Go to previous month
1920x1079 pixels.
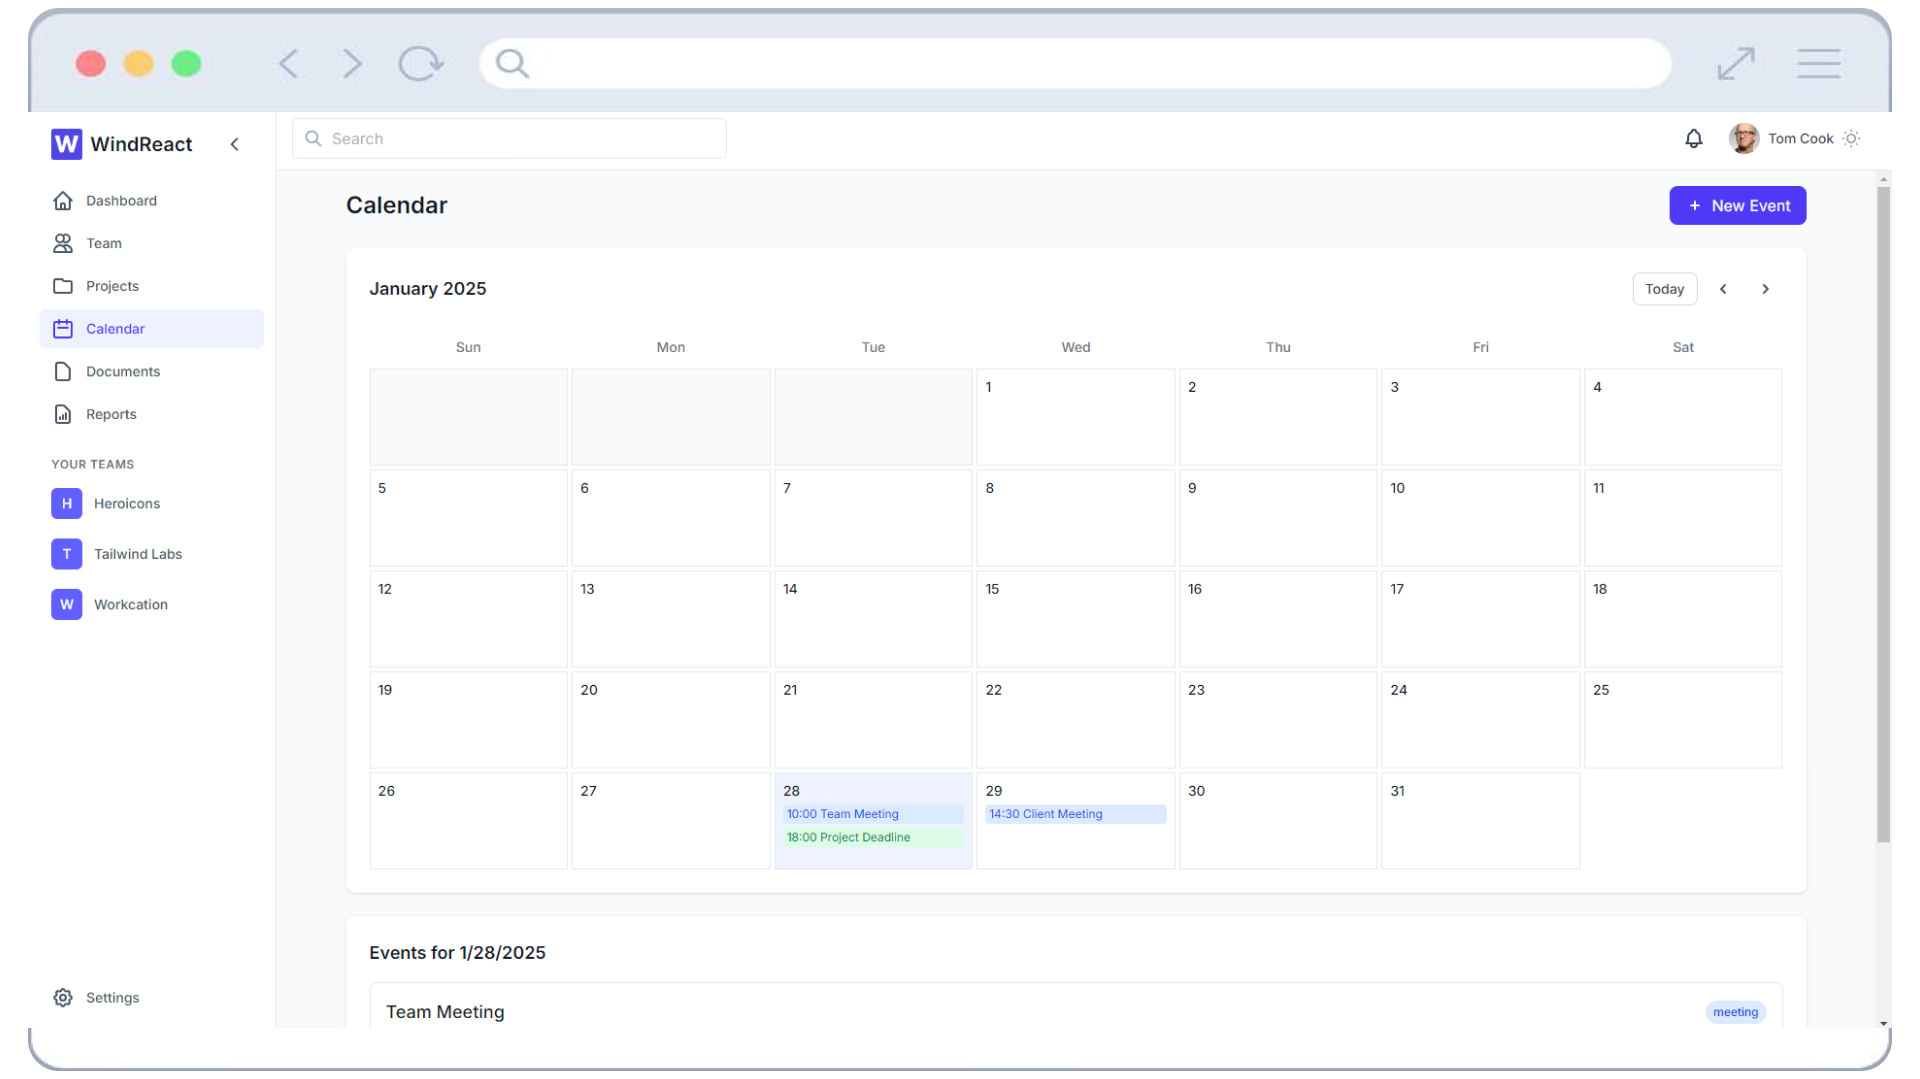click(x=1723, y=289)
